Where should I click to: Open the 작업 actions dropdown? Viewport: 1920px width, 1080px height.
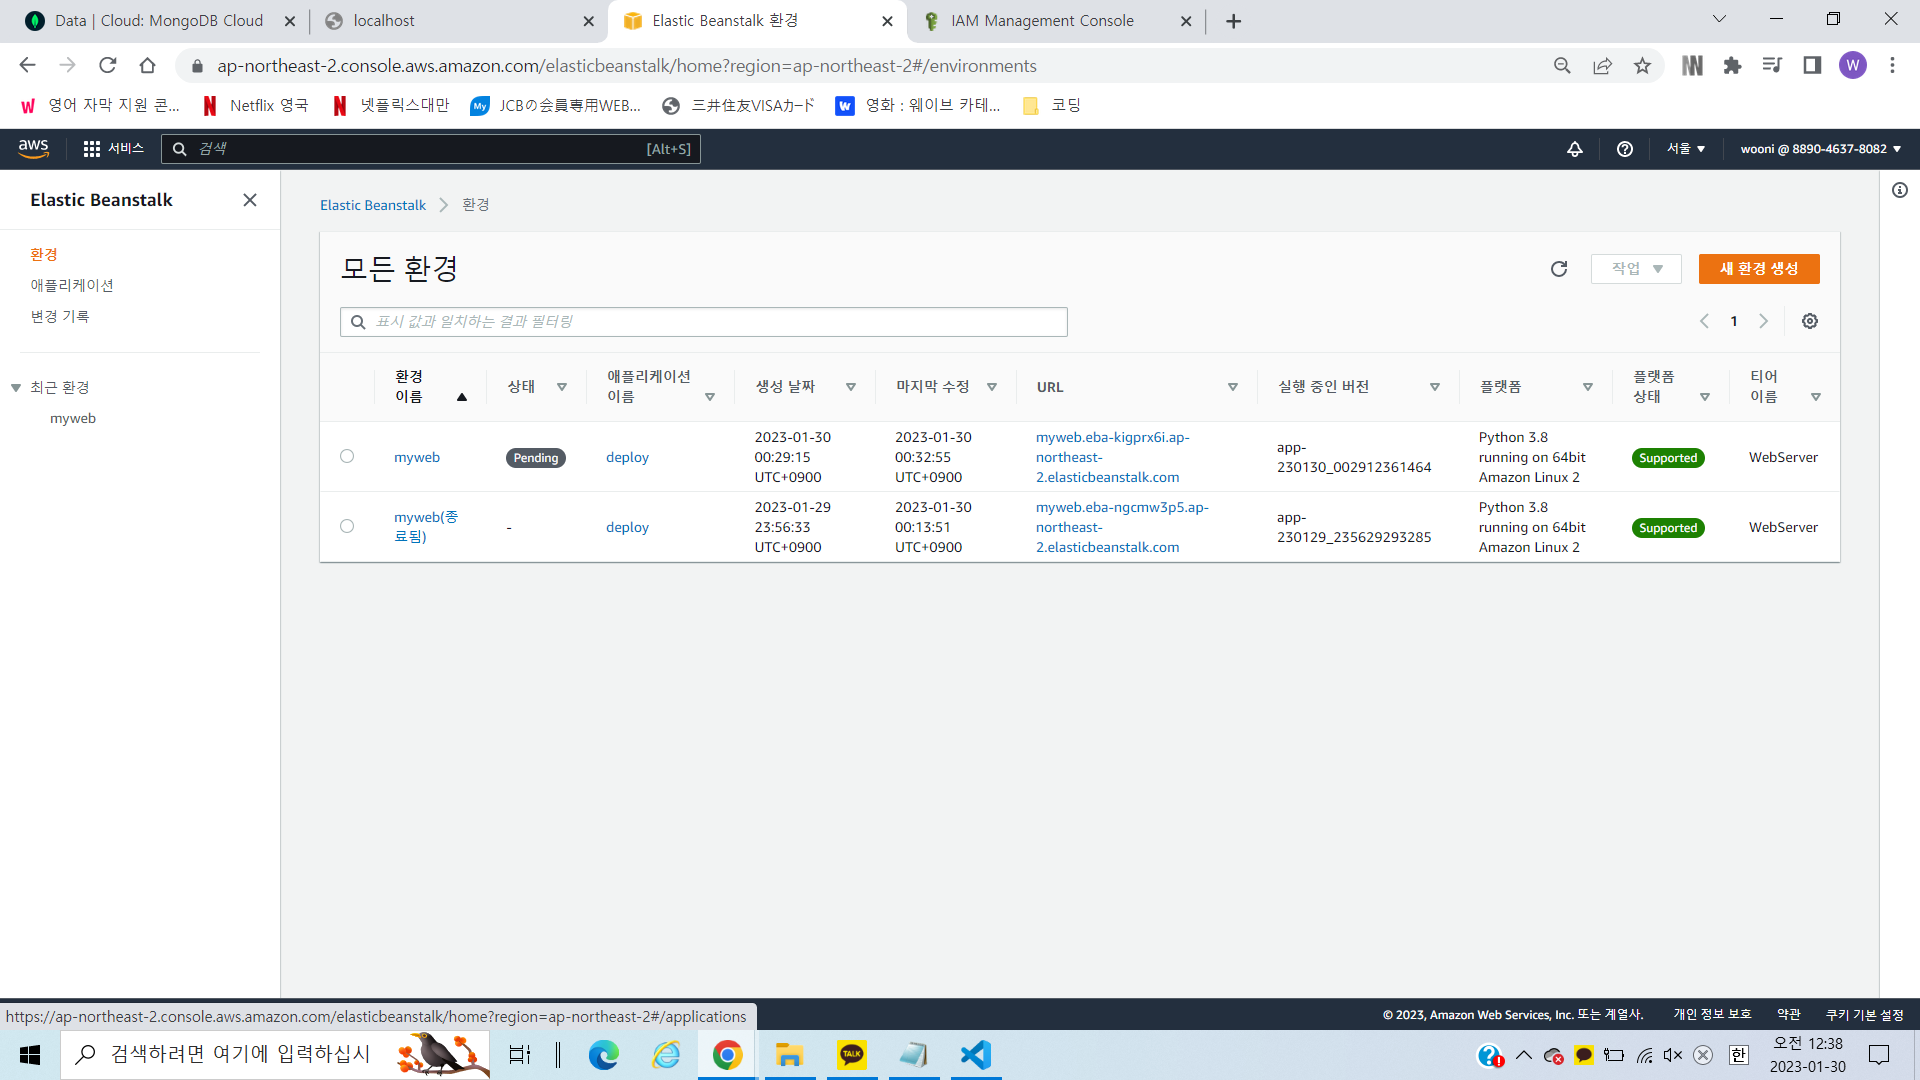[x=1636, y=269]
